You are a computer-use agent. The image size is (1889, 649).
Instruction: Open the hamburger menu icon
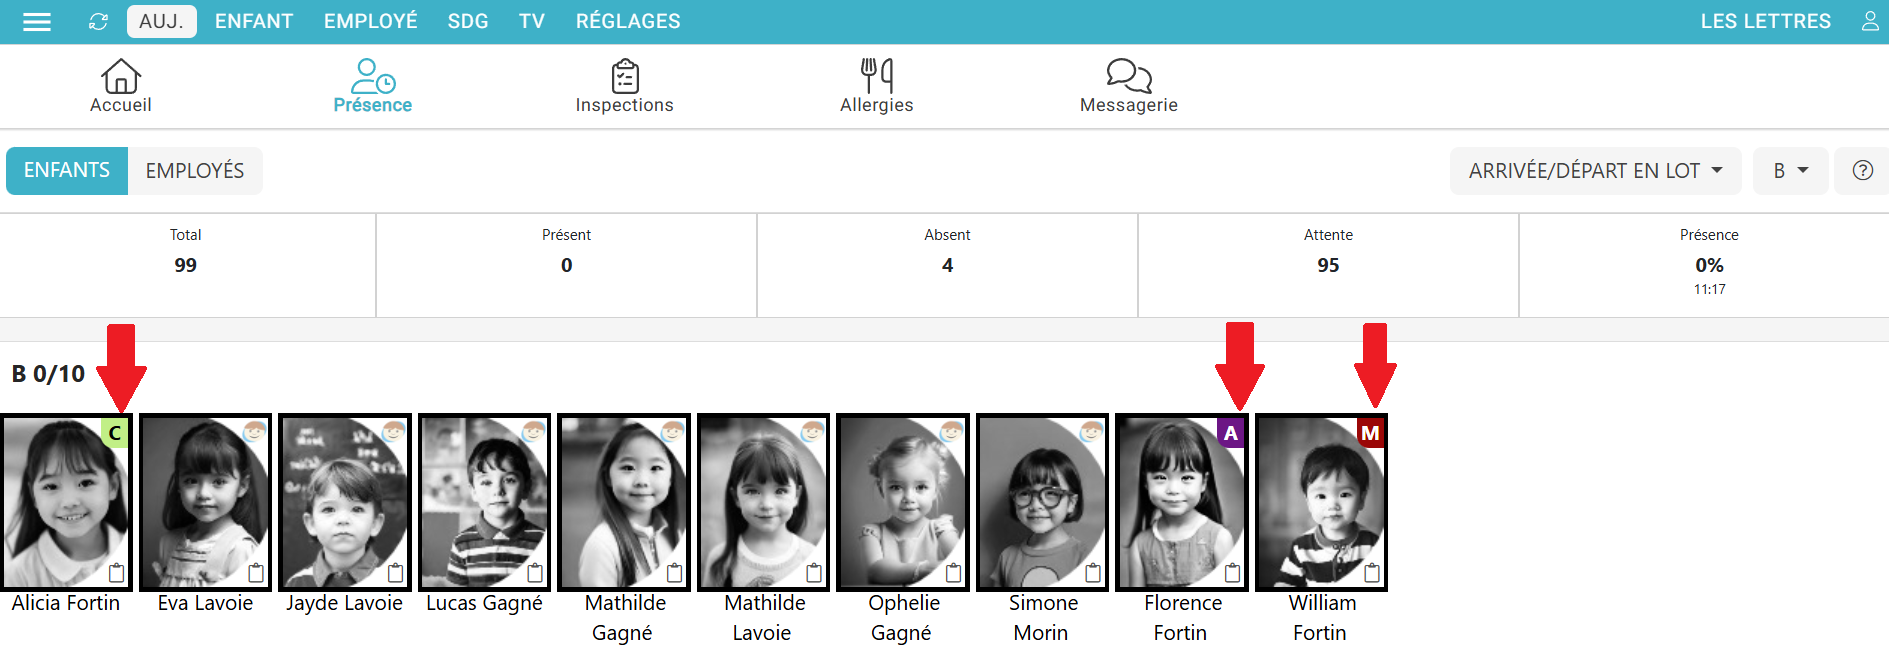tap(37, 21)
